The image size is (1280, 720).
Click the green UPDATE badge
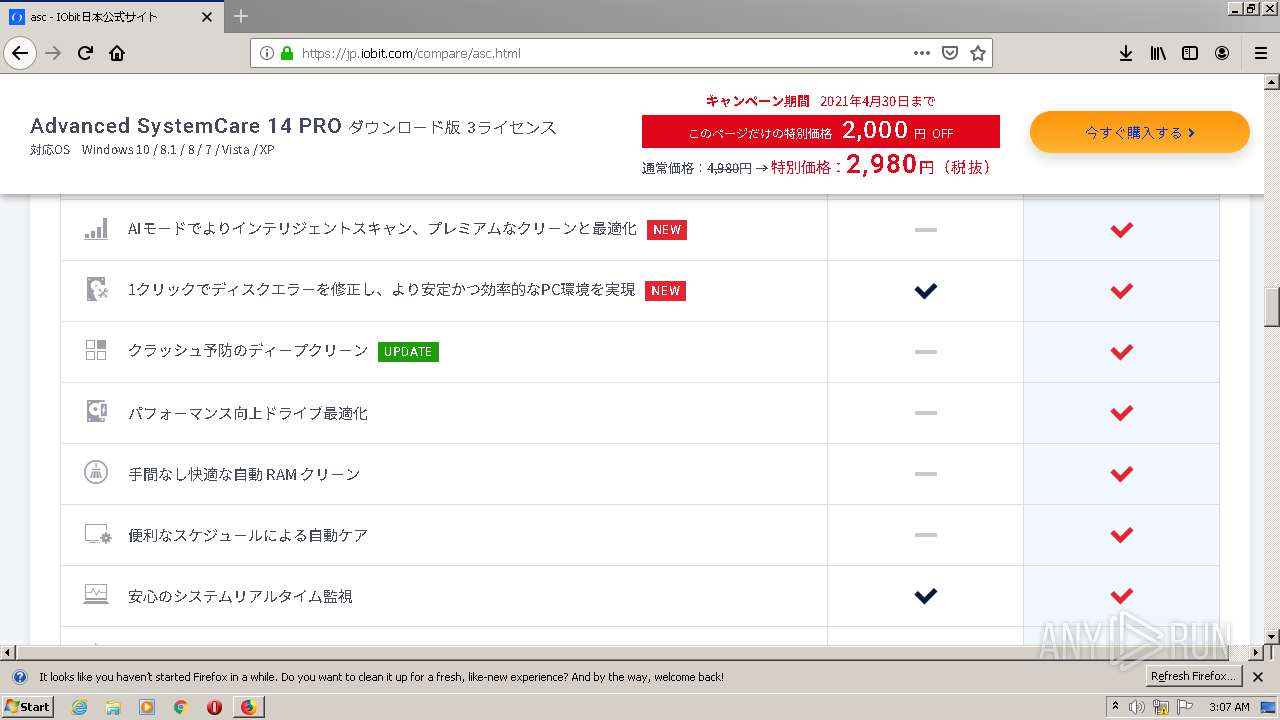point(408,352)
